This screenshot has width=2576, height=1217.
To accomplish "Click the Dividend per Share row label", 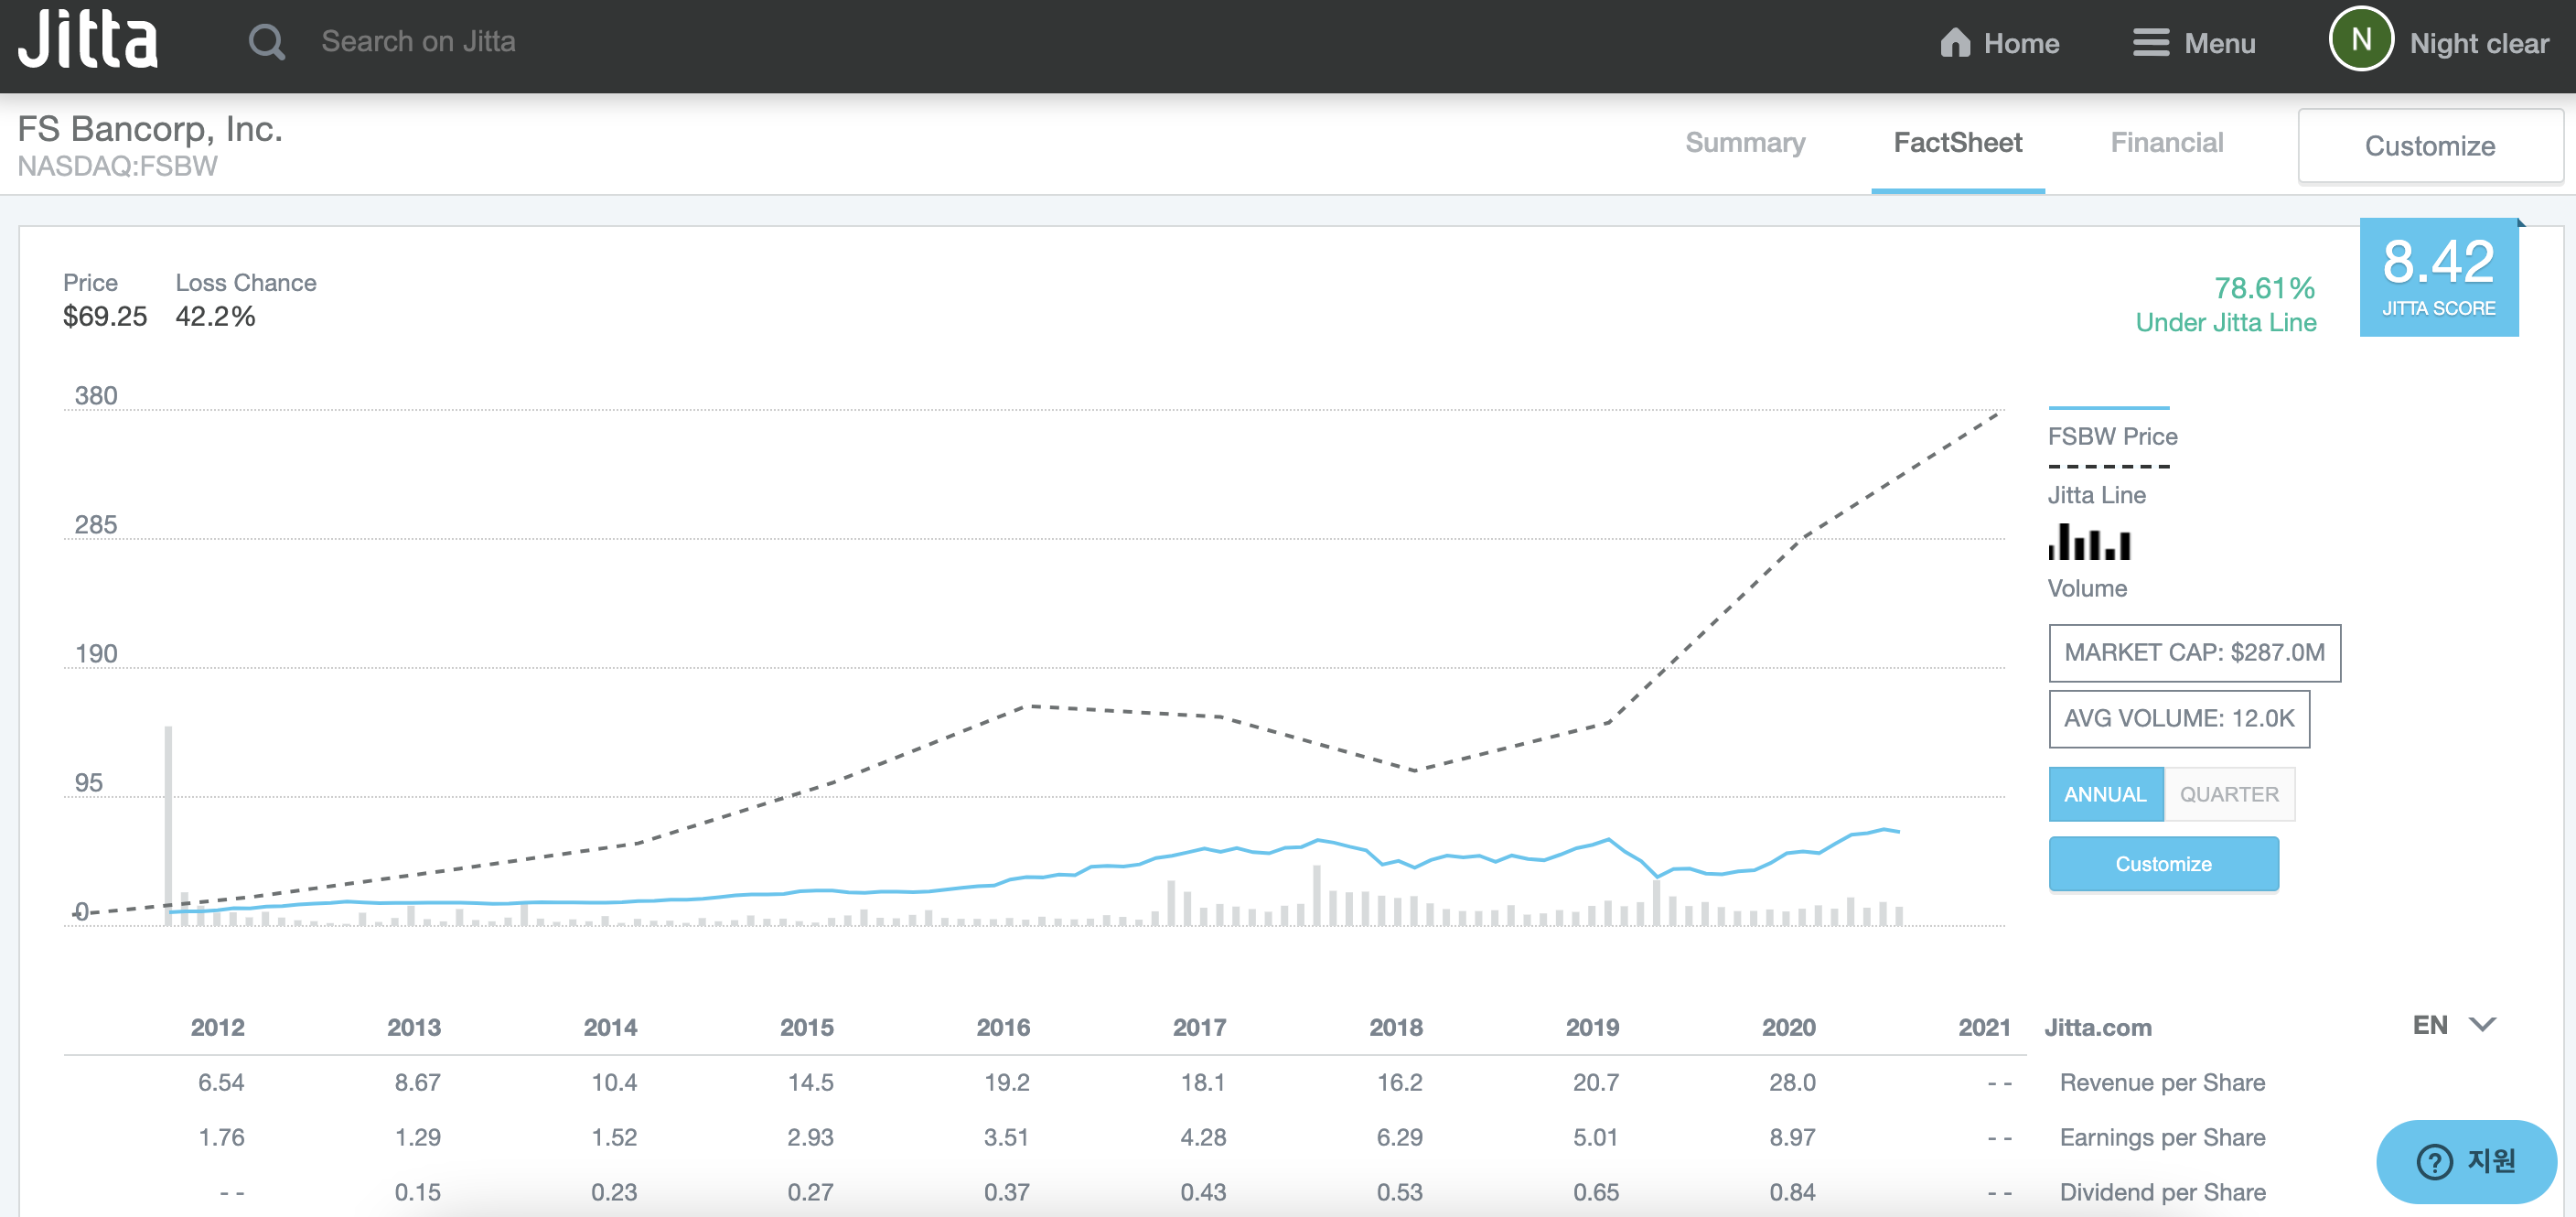I will [x=2162, y=1192].
